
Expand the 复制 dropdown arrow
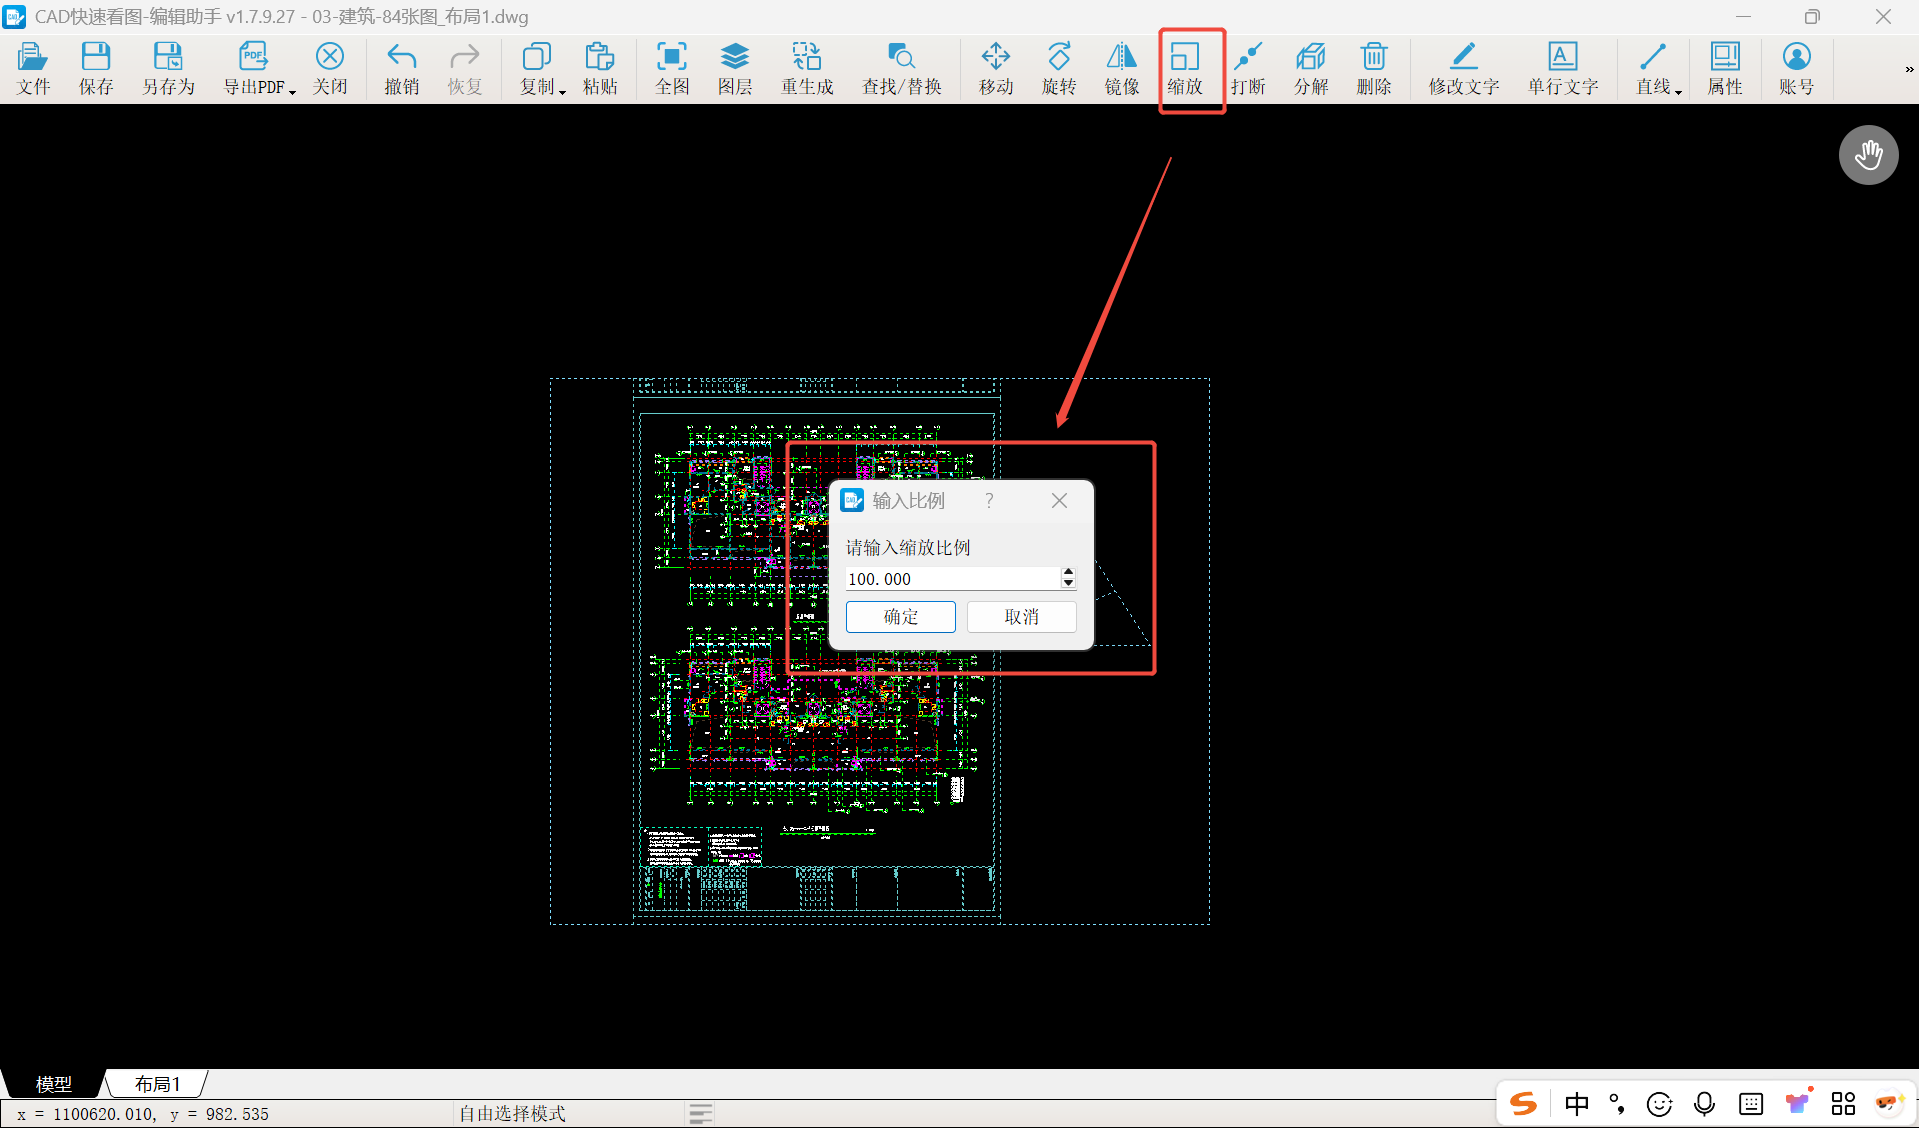(x=562, y=91)
